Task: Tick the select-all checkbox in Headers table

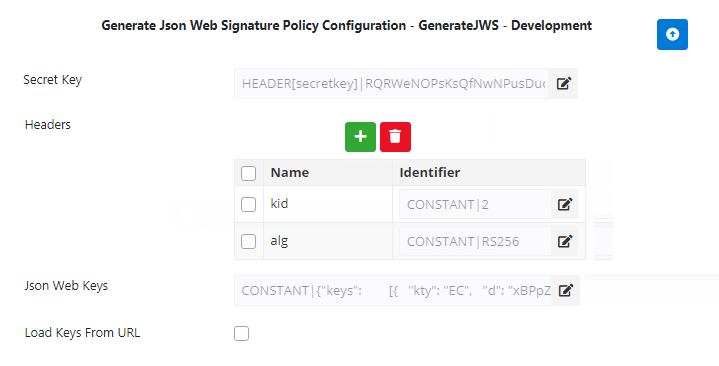Action: point(249,173)
